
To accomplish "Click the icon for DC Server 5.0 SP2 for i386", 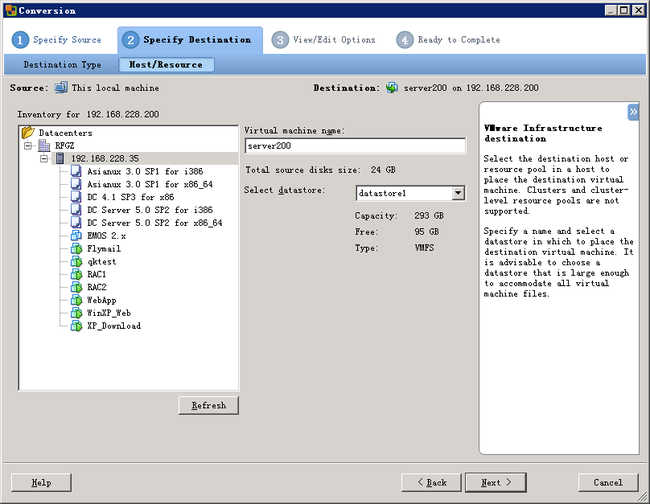I will coord(76,210).
